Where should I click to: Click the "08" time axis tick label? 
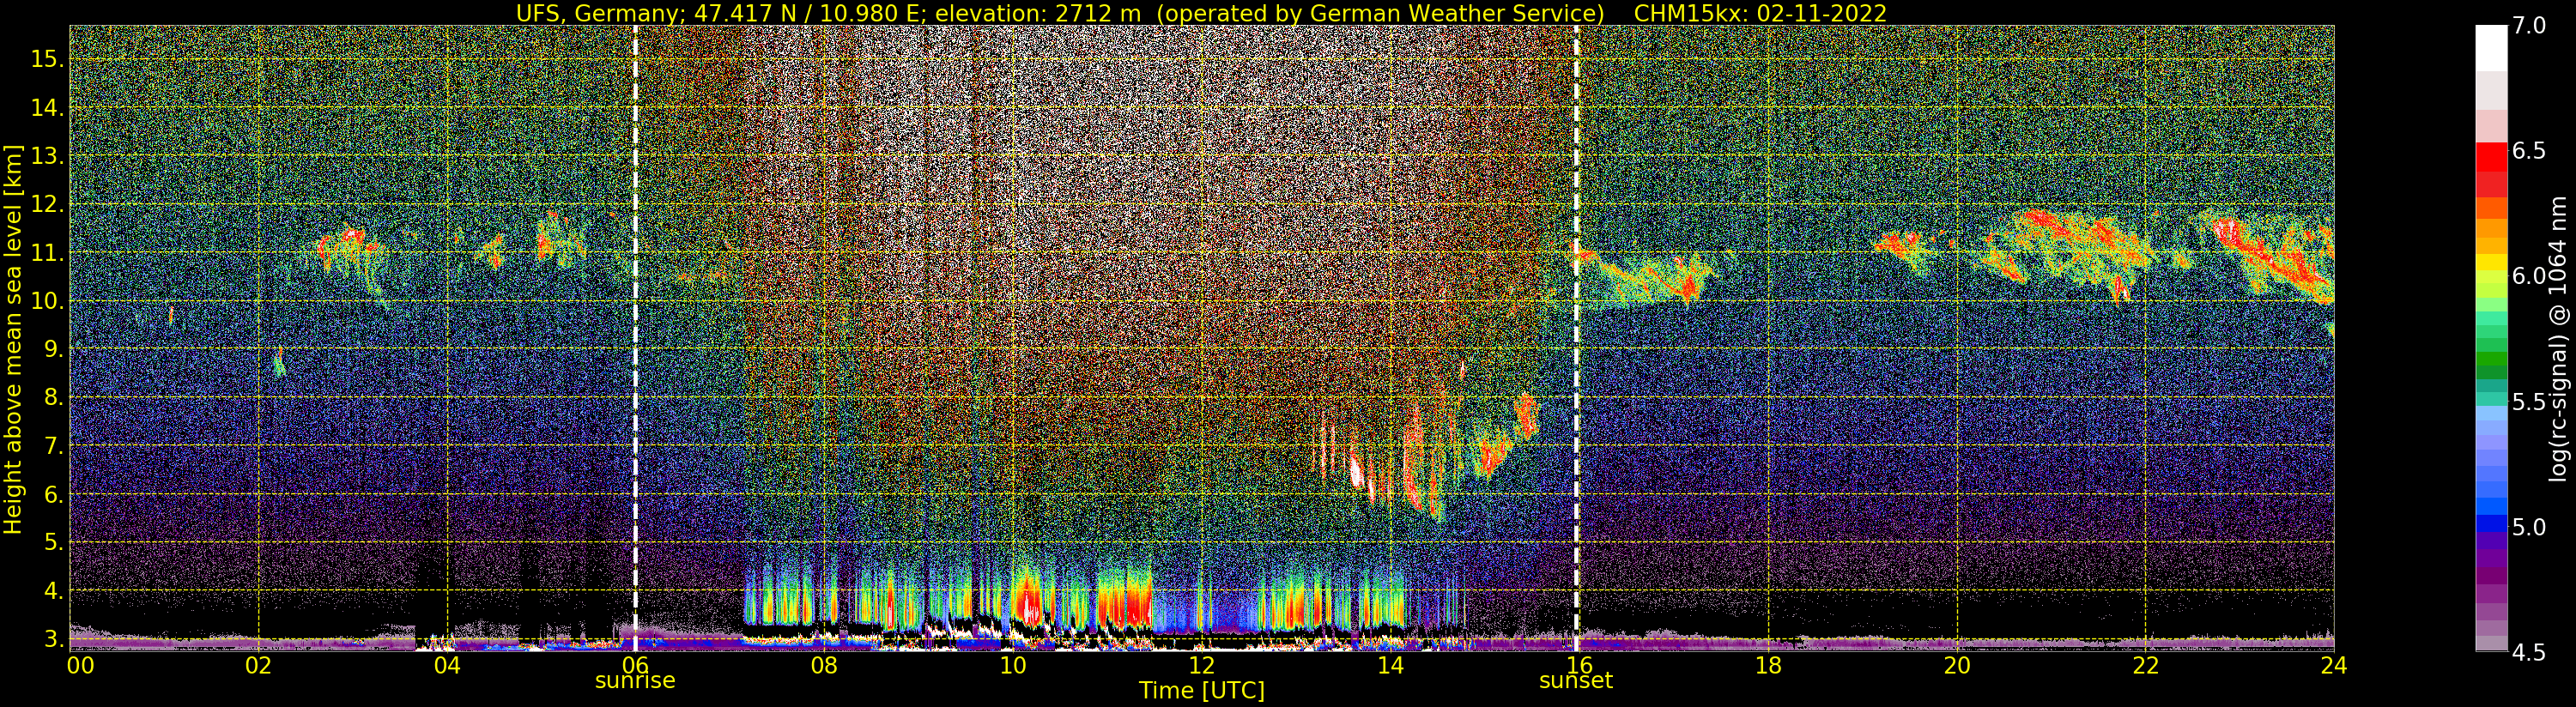(x=824, y=665)
